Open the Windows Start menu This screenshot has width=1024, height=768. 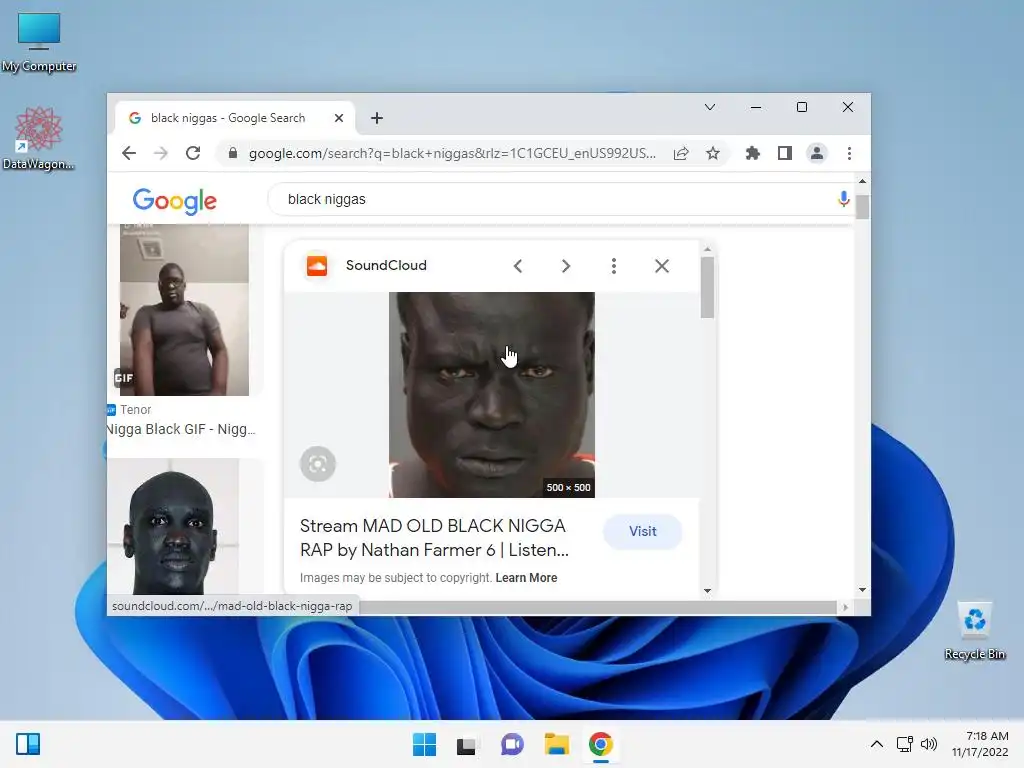(x=424, y=744)
